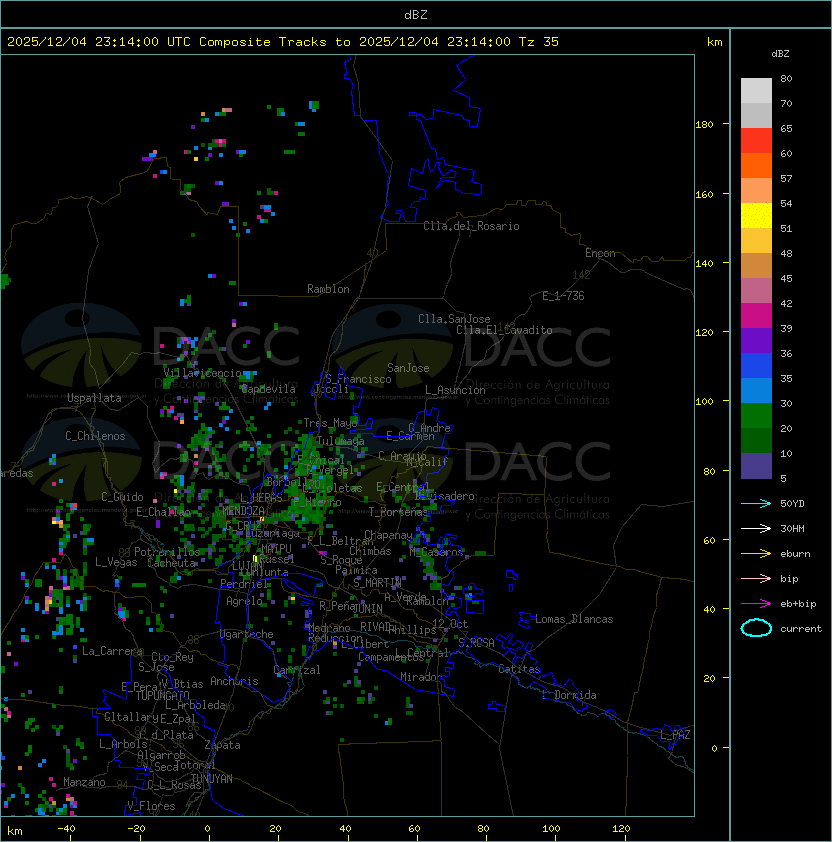Pick the yellow 51–54 dBZ legend swatch
This screenshot has height=842, width=832.
[756, 216]
